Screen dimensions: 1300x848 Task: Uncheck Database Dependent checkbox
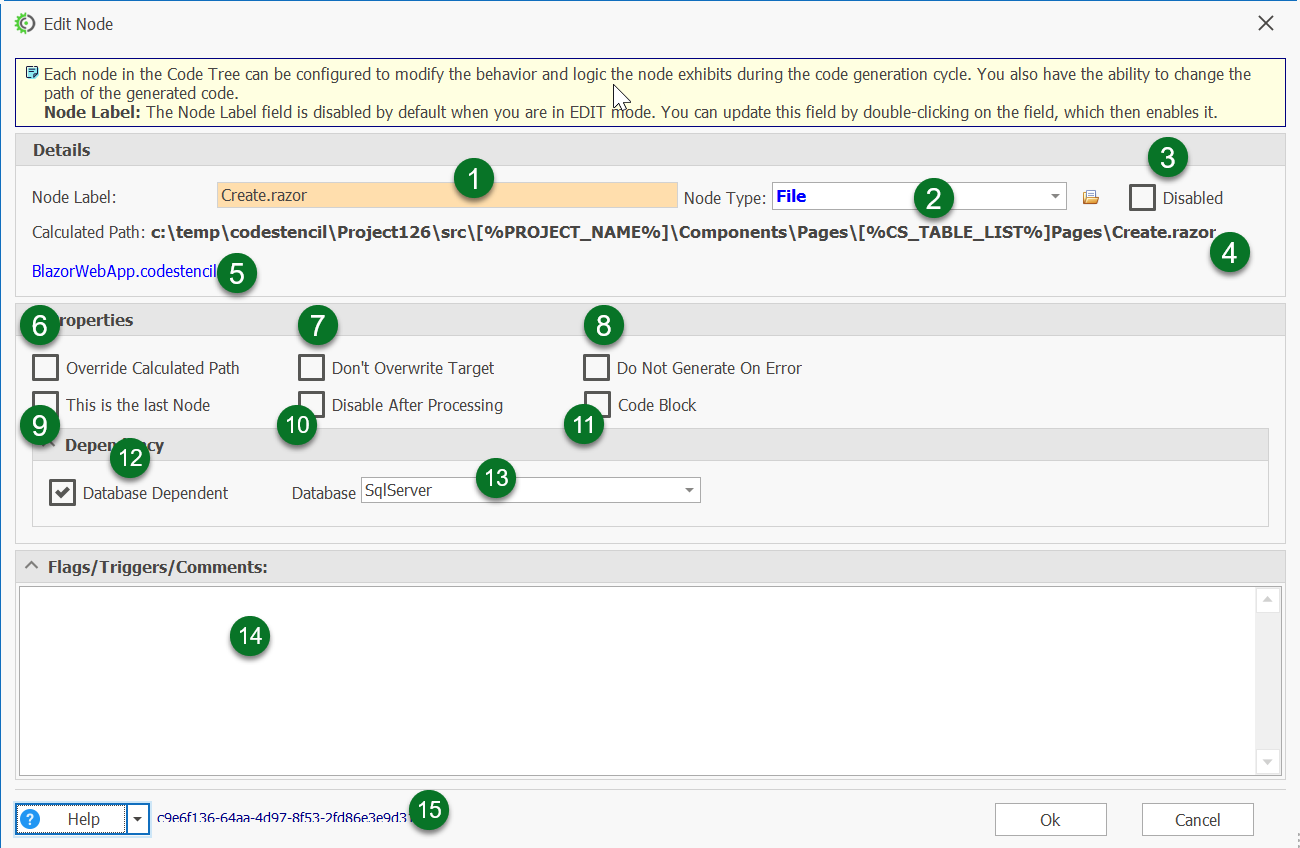pos(62,493)
